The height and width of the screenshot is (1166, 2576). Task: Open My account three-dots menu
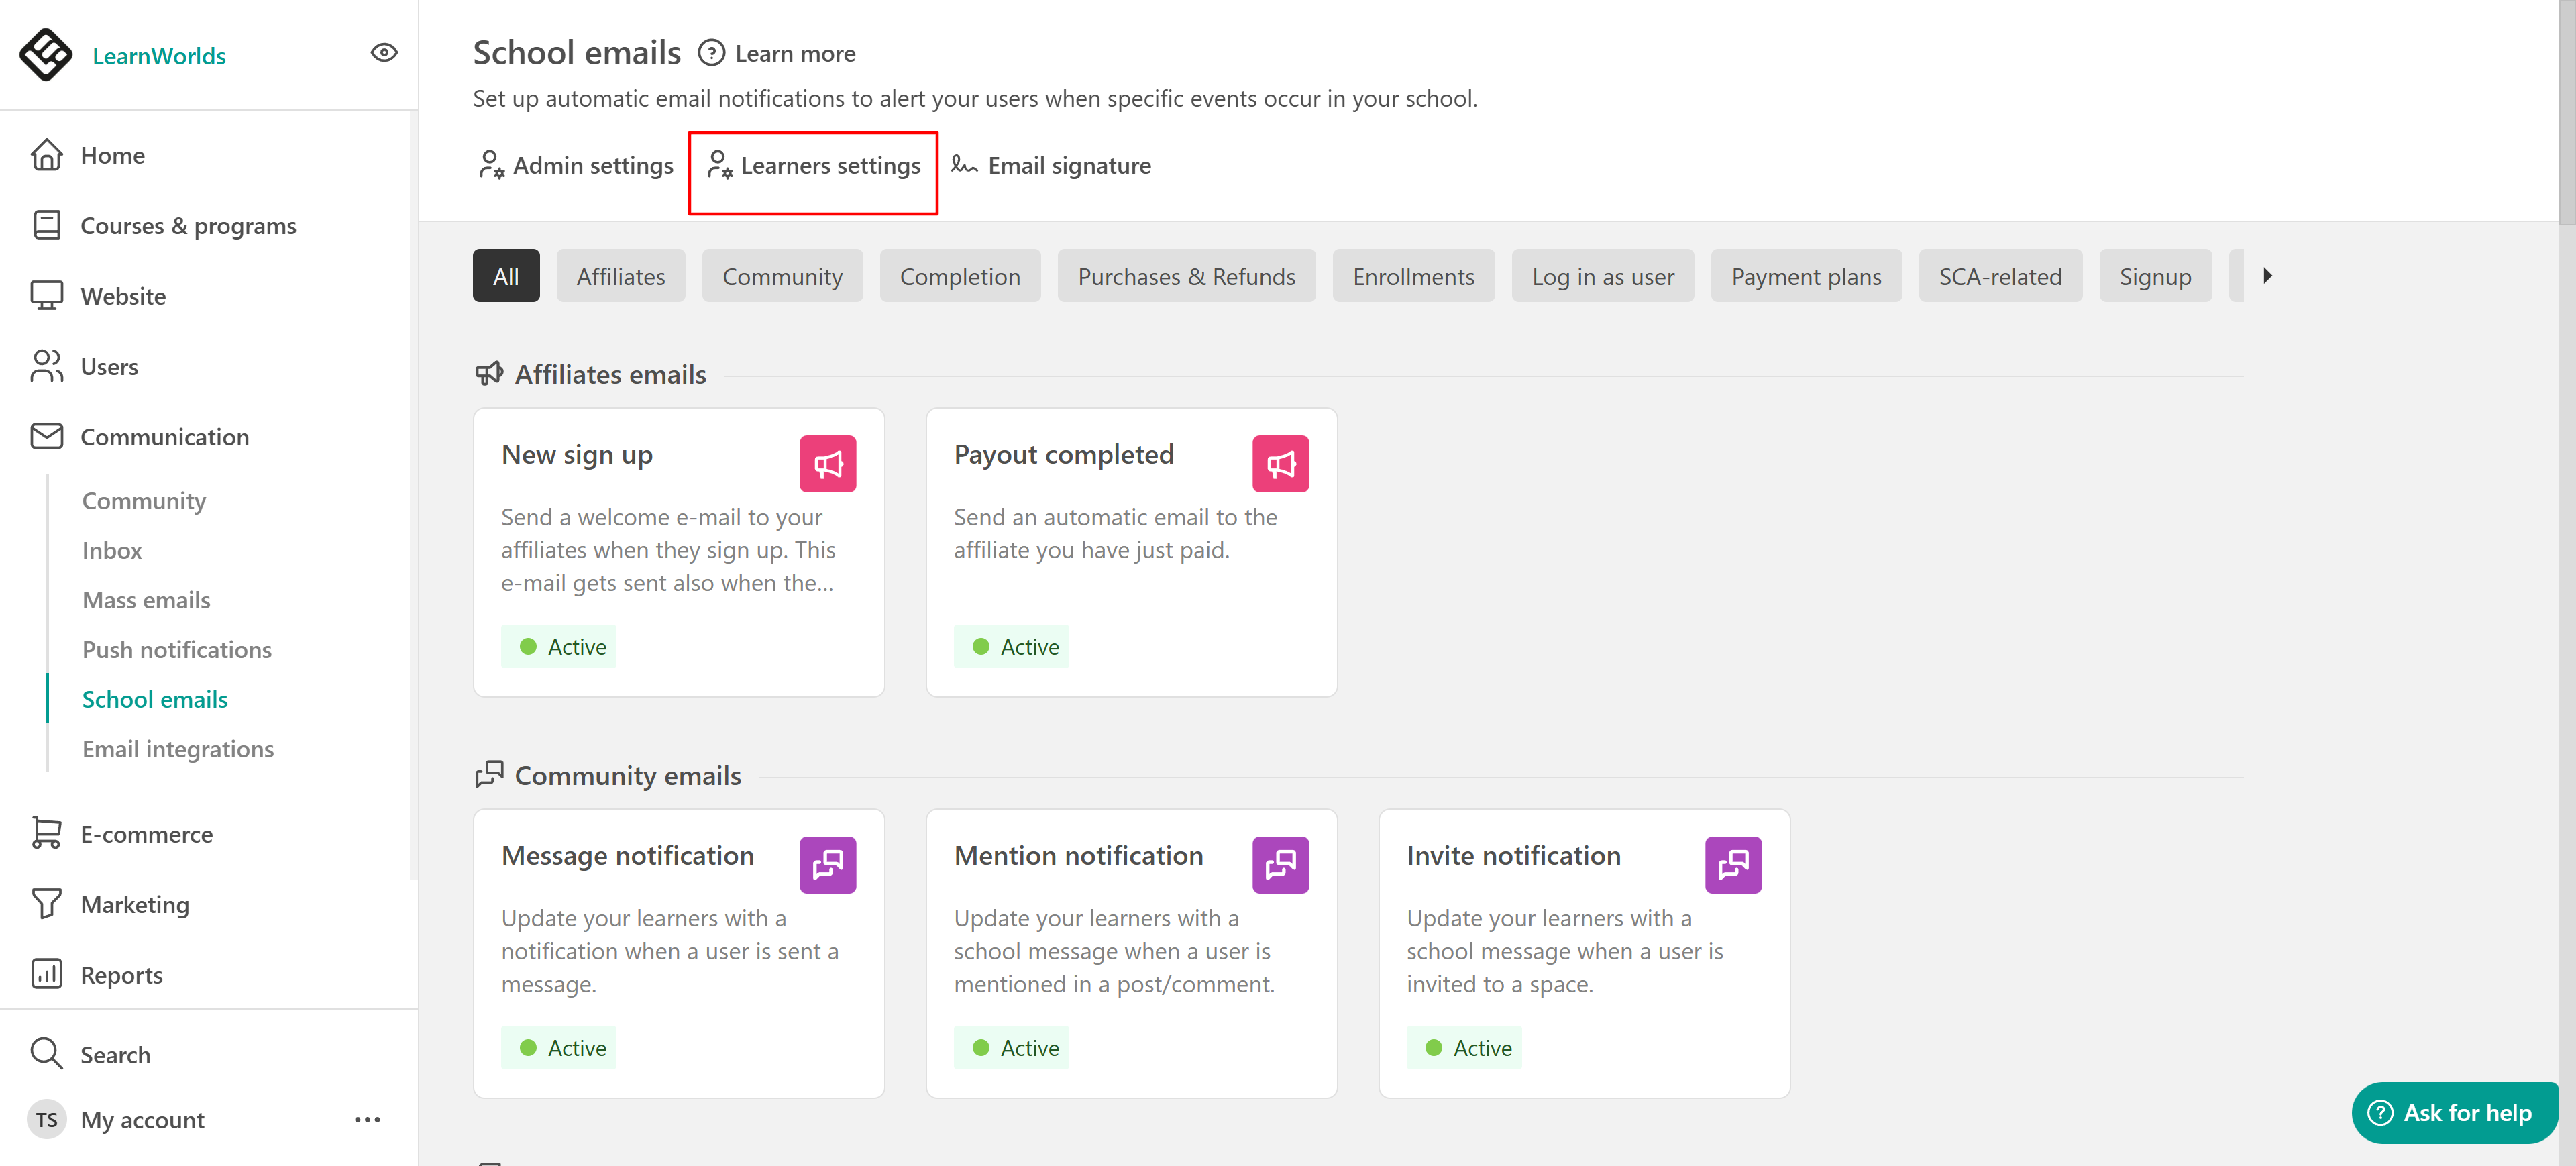[x=367, y=1120]
